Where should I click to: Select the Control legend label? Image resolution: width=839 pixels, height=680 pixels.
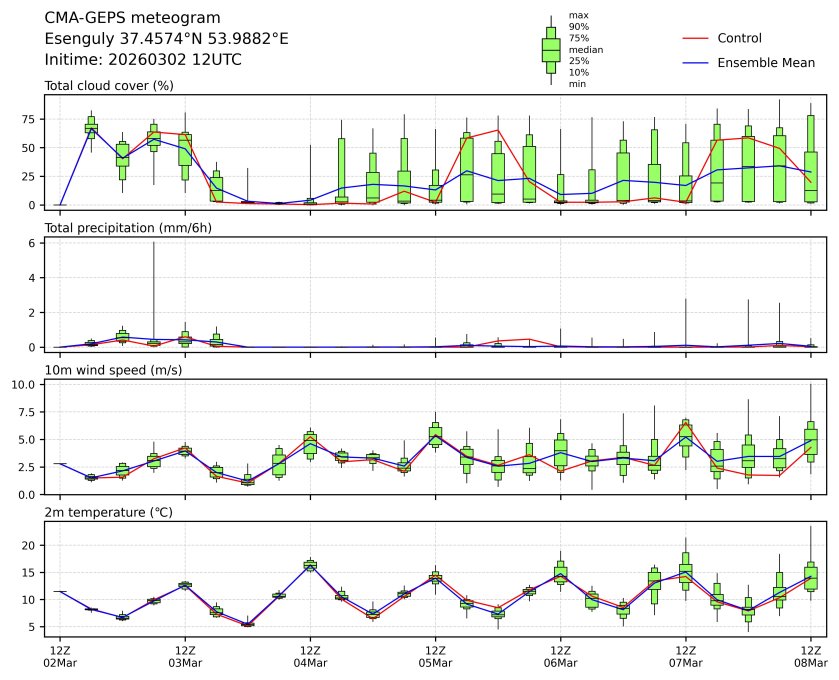coord(739,39)
